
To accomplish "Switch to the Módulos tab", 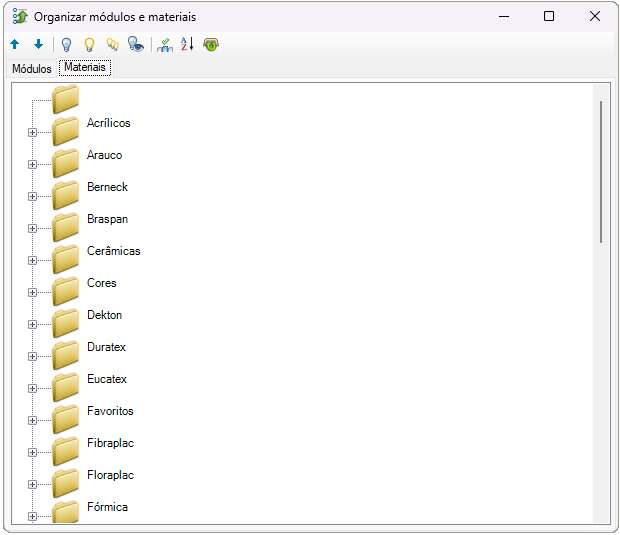I will pyautogui.click(x=32, y=69).
